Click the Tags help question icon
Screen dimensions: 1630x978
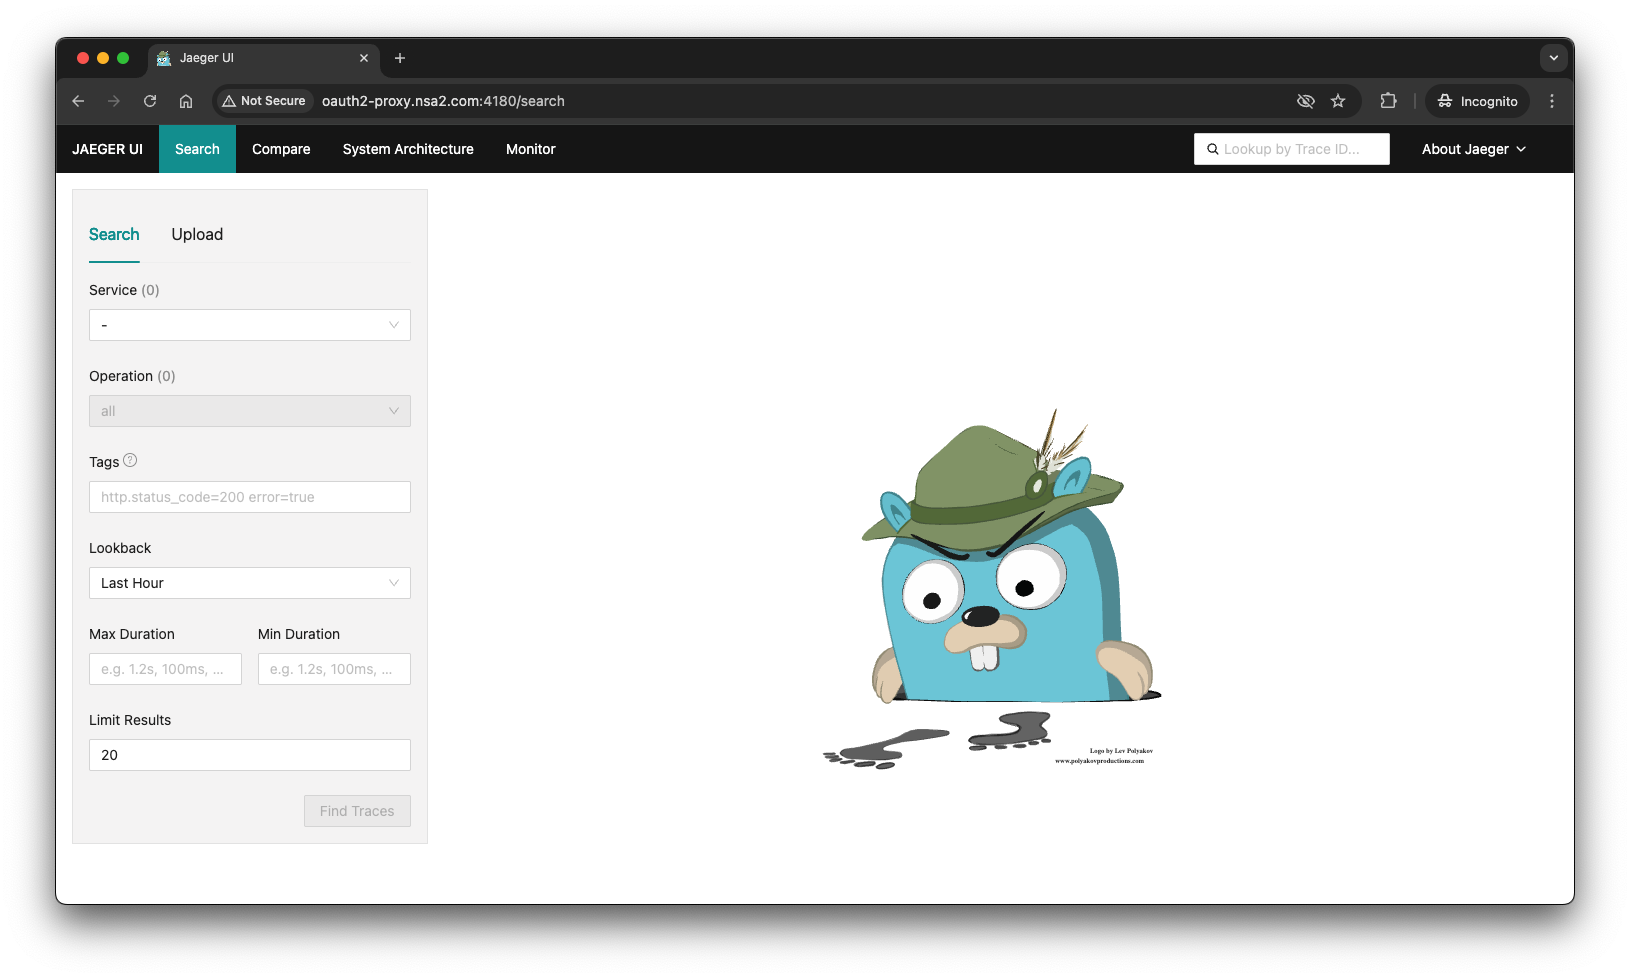coord(130,461)
